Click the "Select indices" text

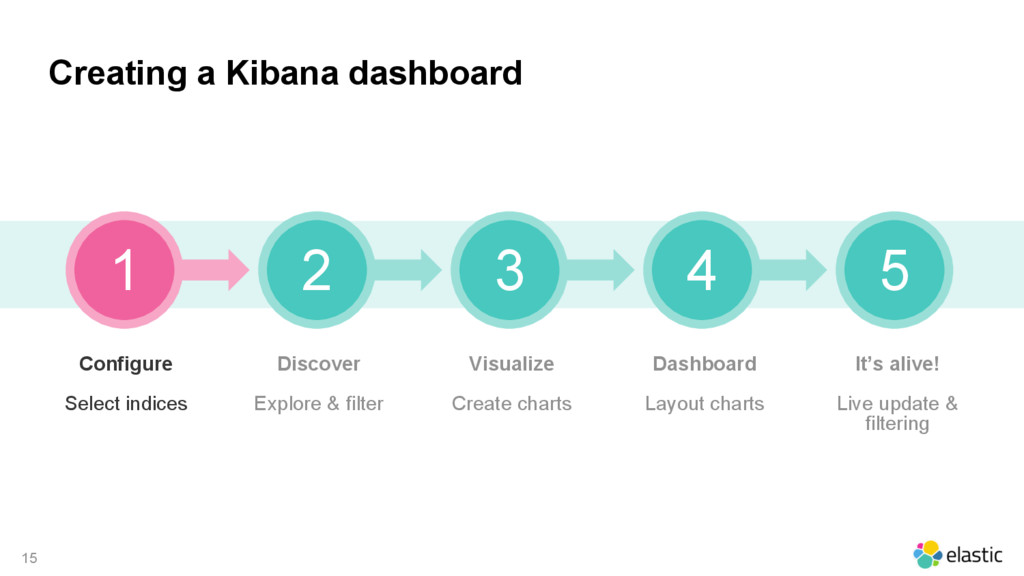[x=126, y=404]
